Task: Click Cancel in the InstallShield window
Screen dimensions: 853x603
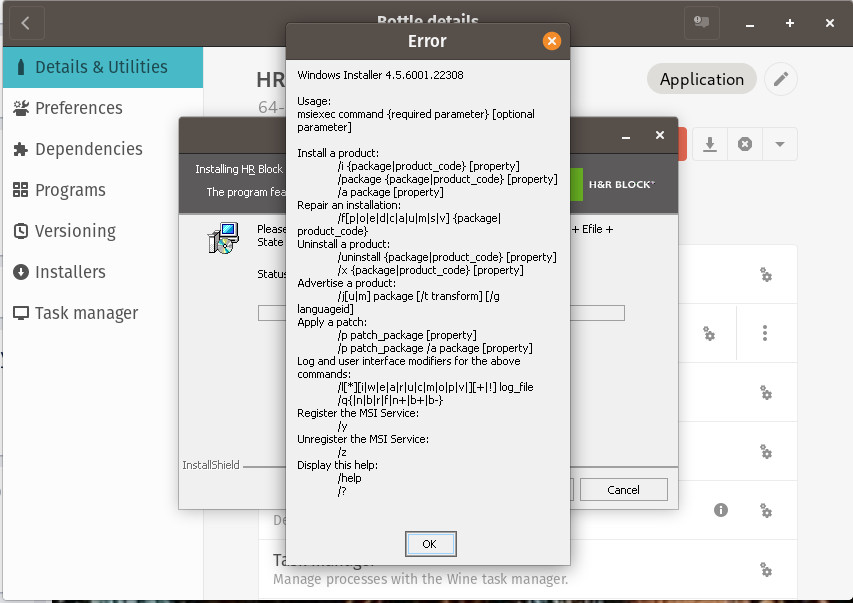Action: pyautogui.click(x=623, y=490)
